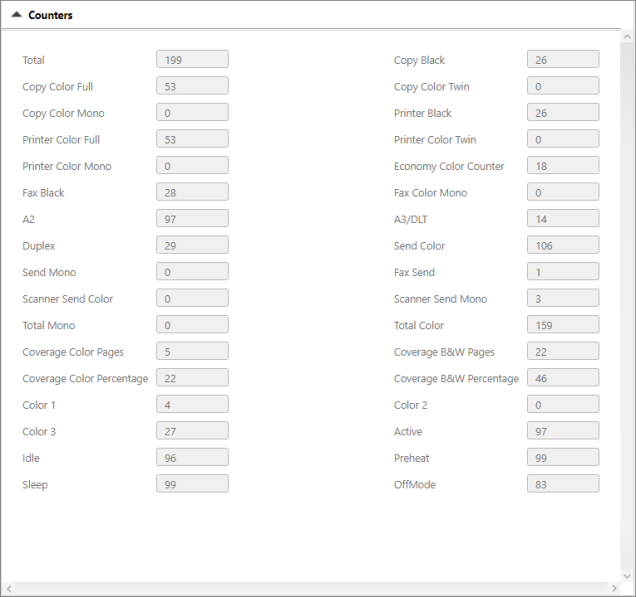Image resolution: width=636 pixels, height=597 pixels.
Task: Select the Copy Color Full field
Action: tap(192, 87)
